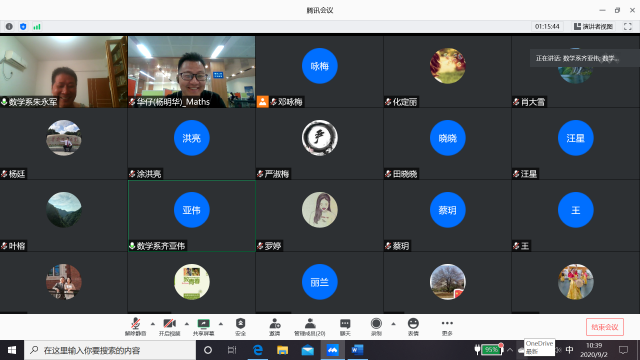
Task: Click the 亚伟 blue avatar
Action: point(191,210)
